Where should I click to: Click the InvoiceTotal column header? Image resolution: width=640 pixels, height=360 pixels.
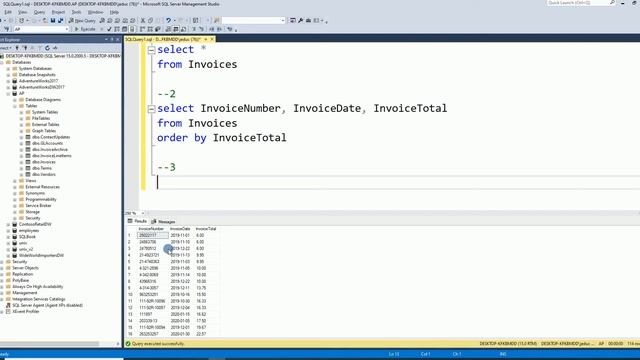click(206, 229)
